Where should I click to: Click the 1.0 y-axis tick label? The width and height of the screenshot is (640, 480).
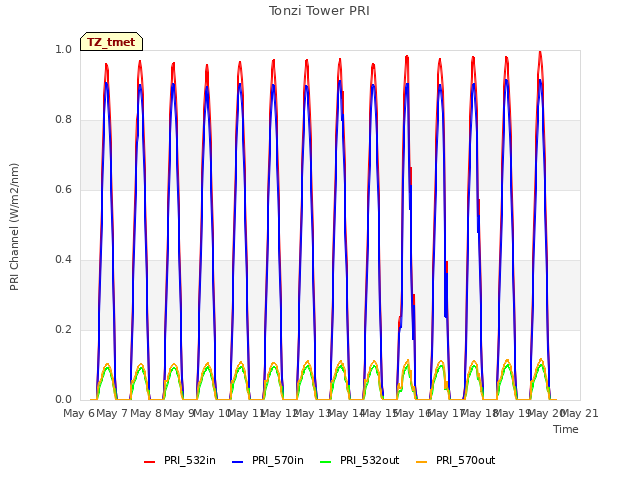[63, 49]
